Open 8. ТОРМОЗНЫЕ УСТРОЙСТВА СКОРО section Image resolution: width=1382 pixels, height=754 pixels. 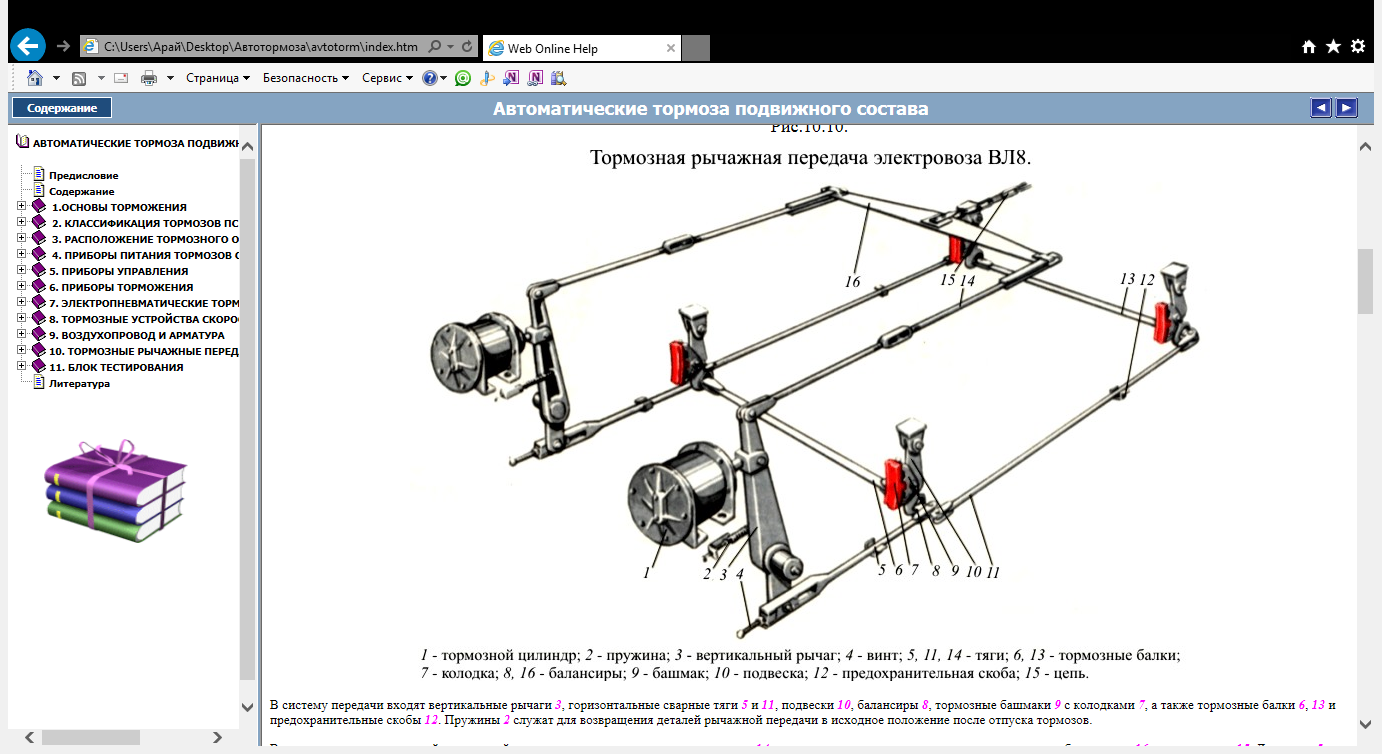click(144, 319)
